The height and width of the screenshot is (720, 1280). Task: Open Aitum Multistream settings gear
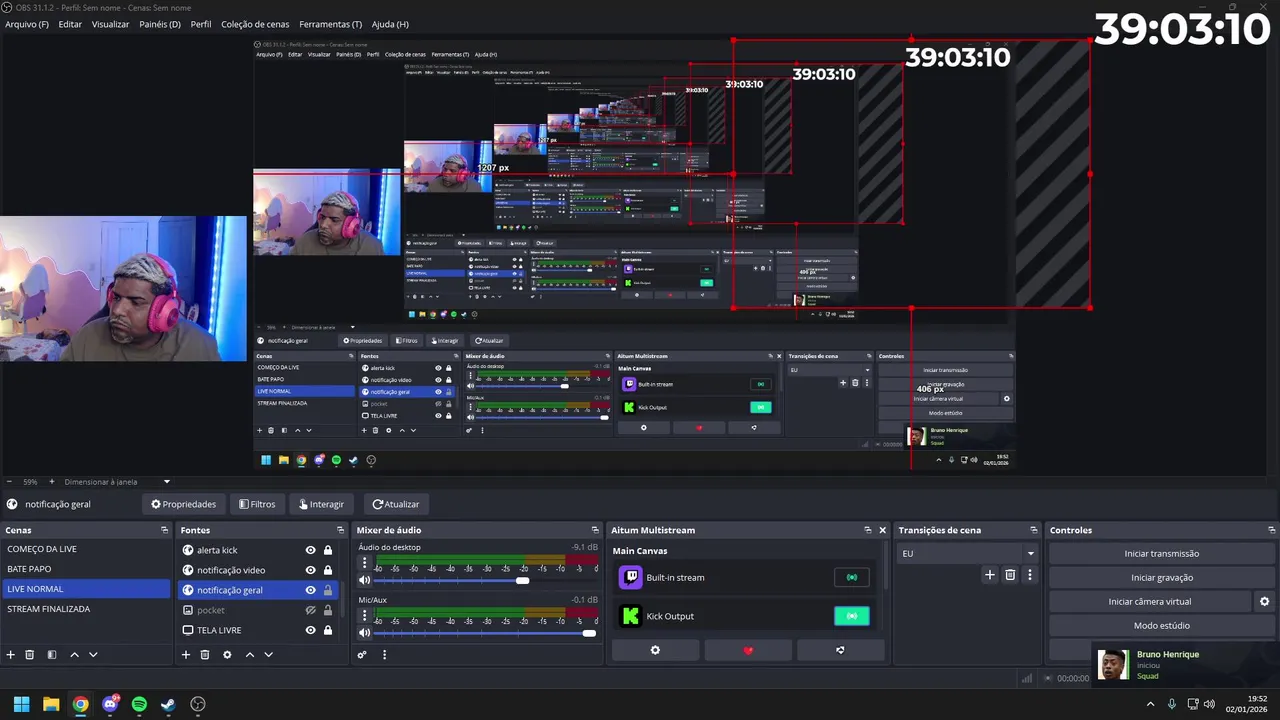coord(655,650)
